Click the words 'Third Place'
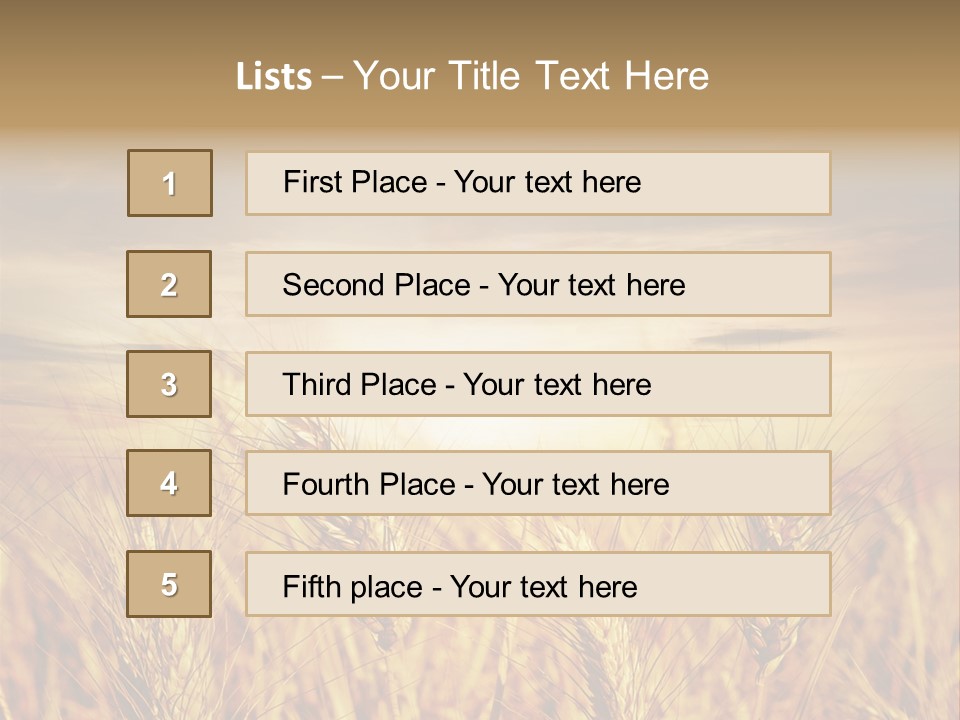 pos(359,384)
